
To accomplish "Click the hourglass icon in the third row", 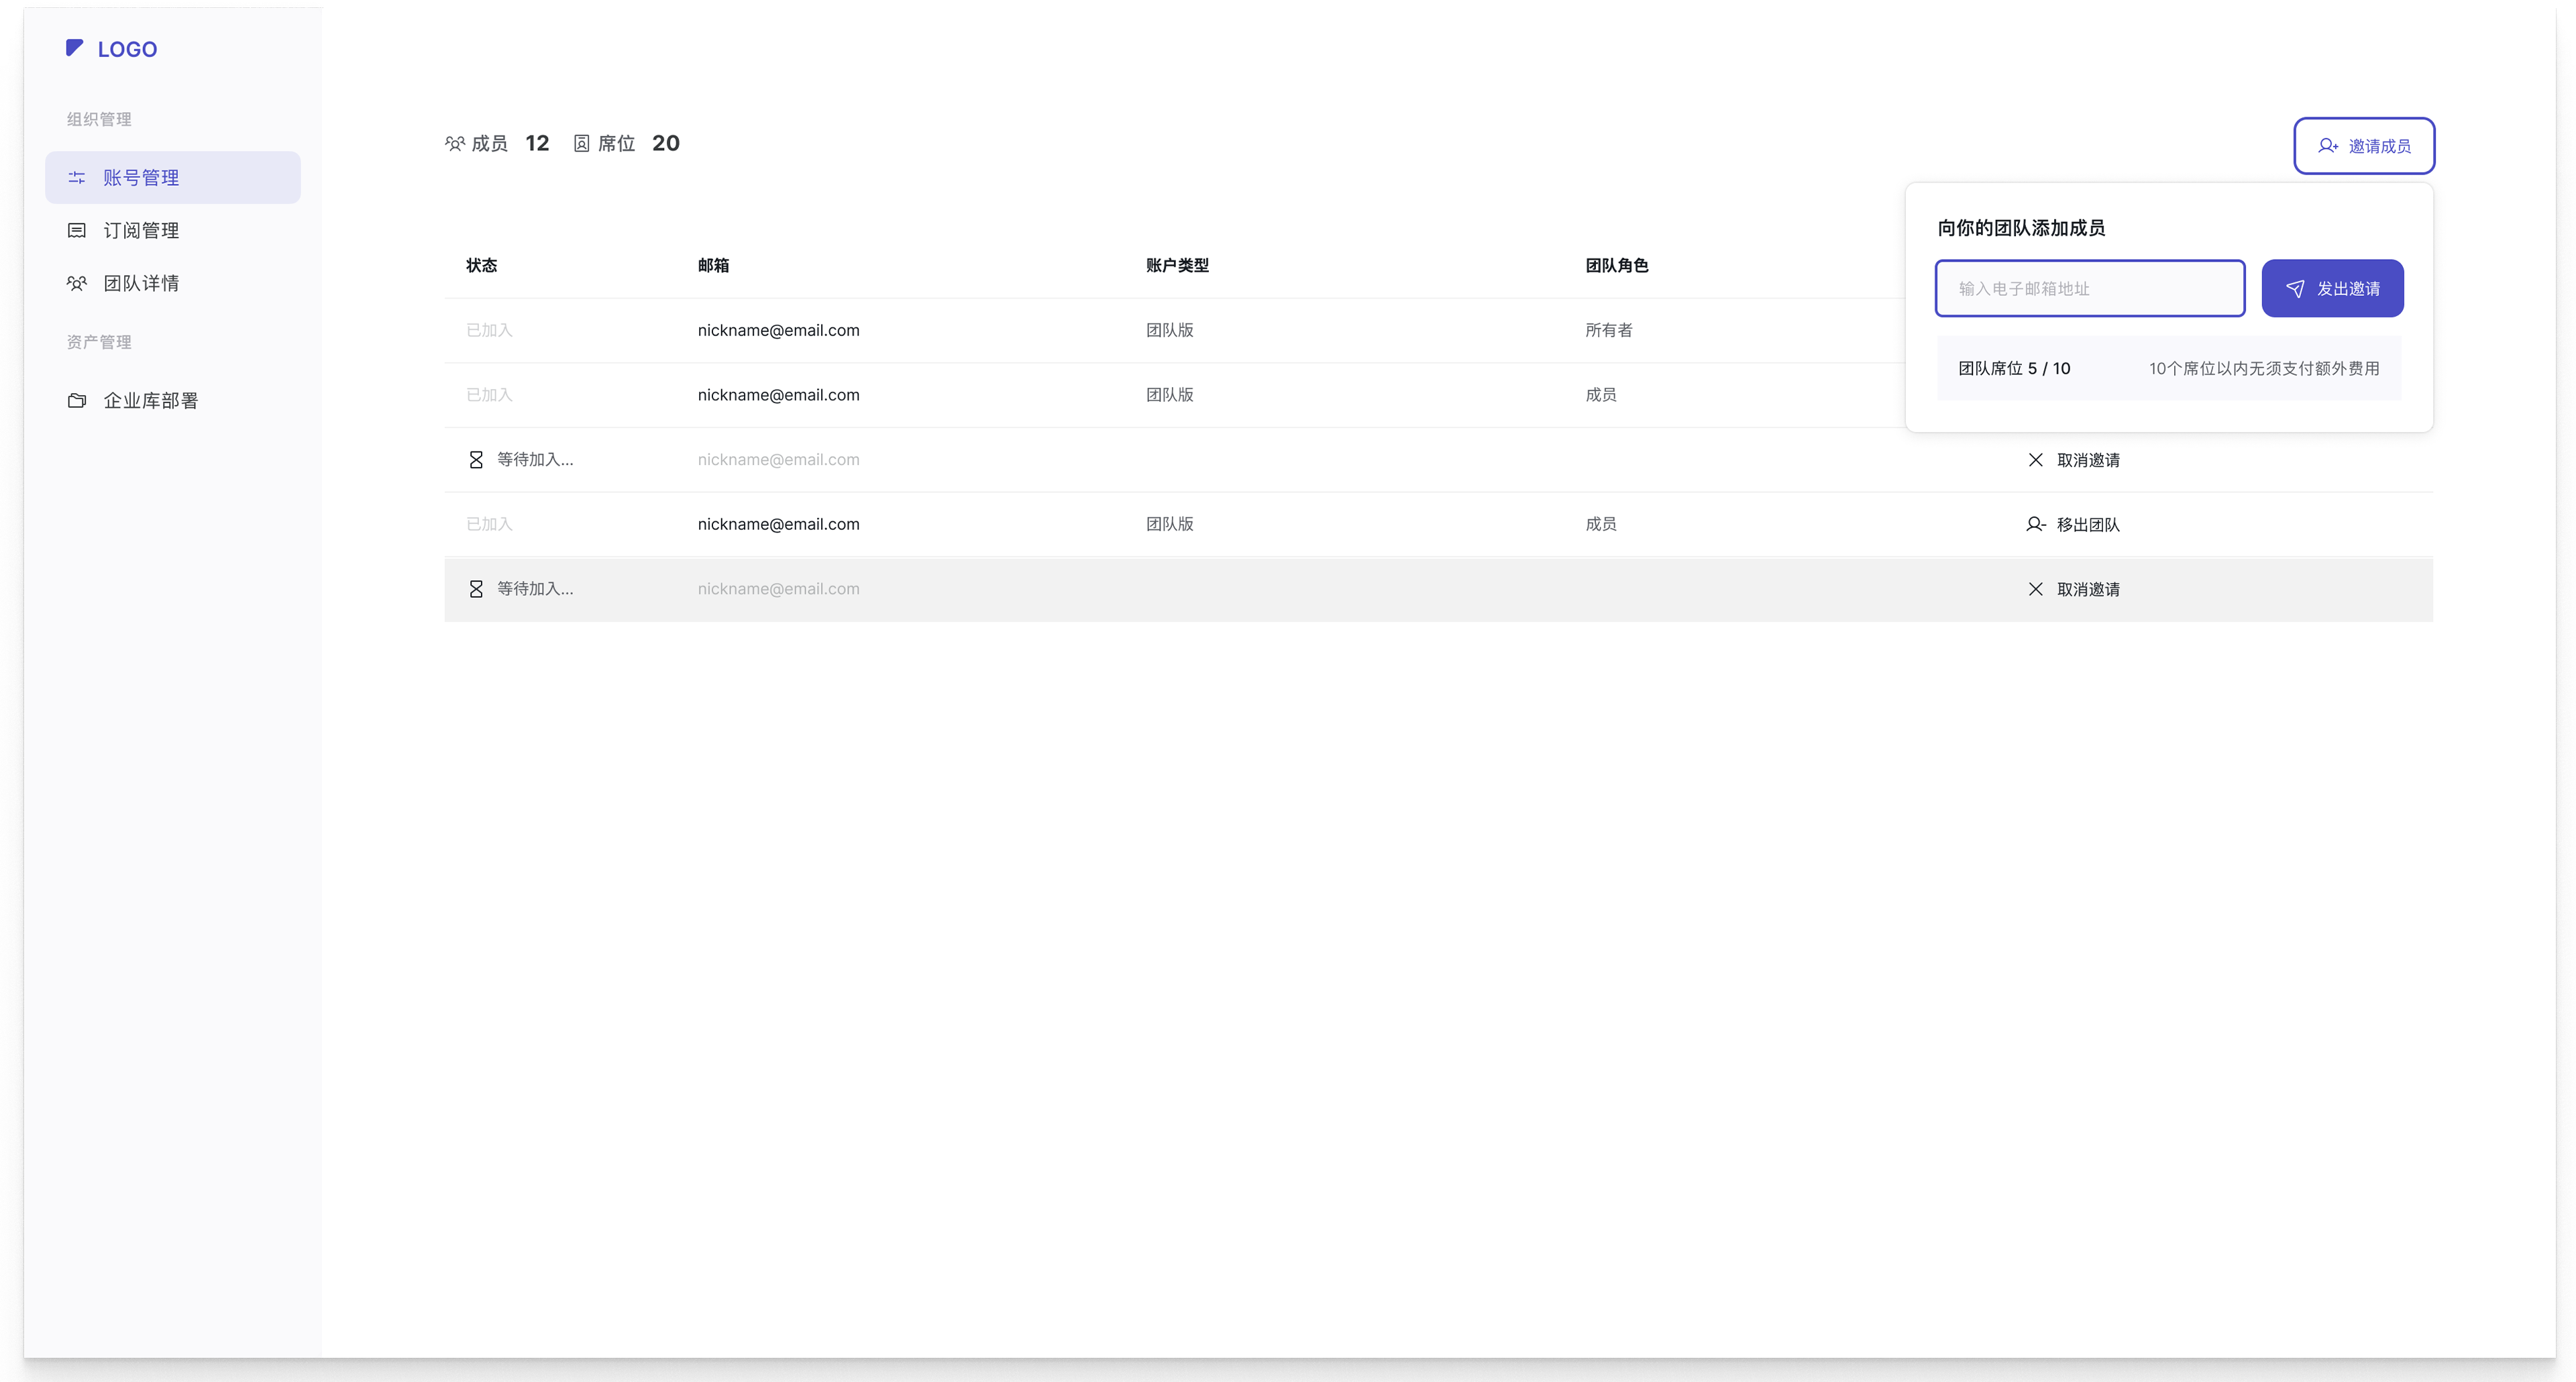I will click(x=476, y=459).
